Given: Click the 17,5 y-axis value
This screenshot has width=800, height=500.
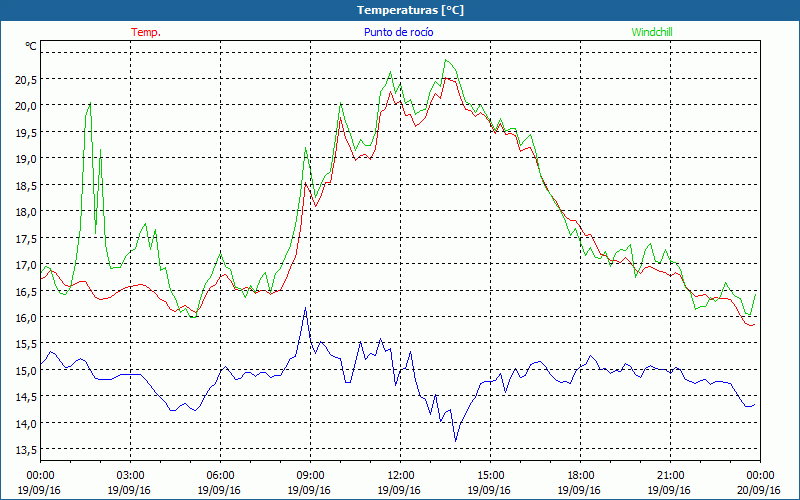Looking at the screenshot, I should coord(26,239).
